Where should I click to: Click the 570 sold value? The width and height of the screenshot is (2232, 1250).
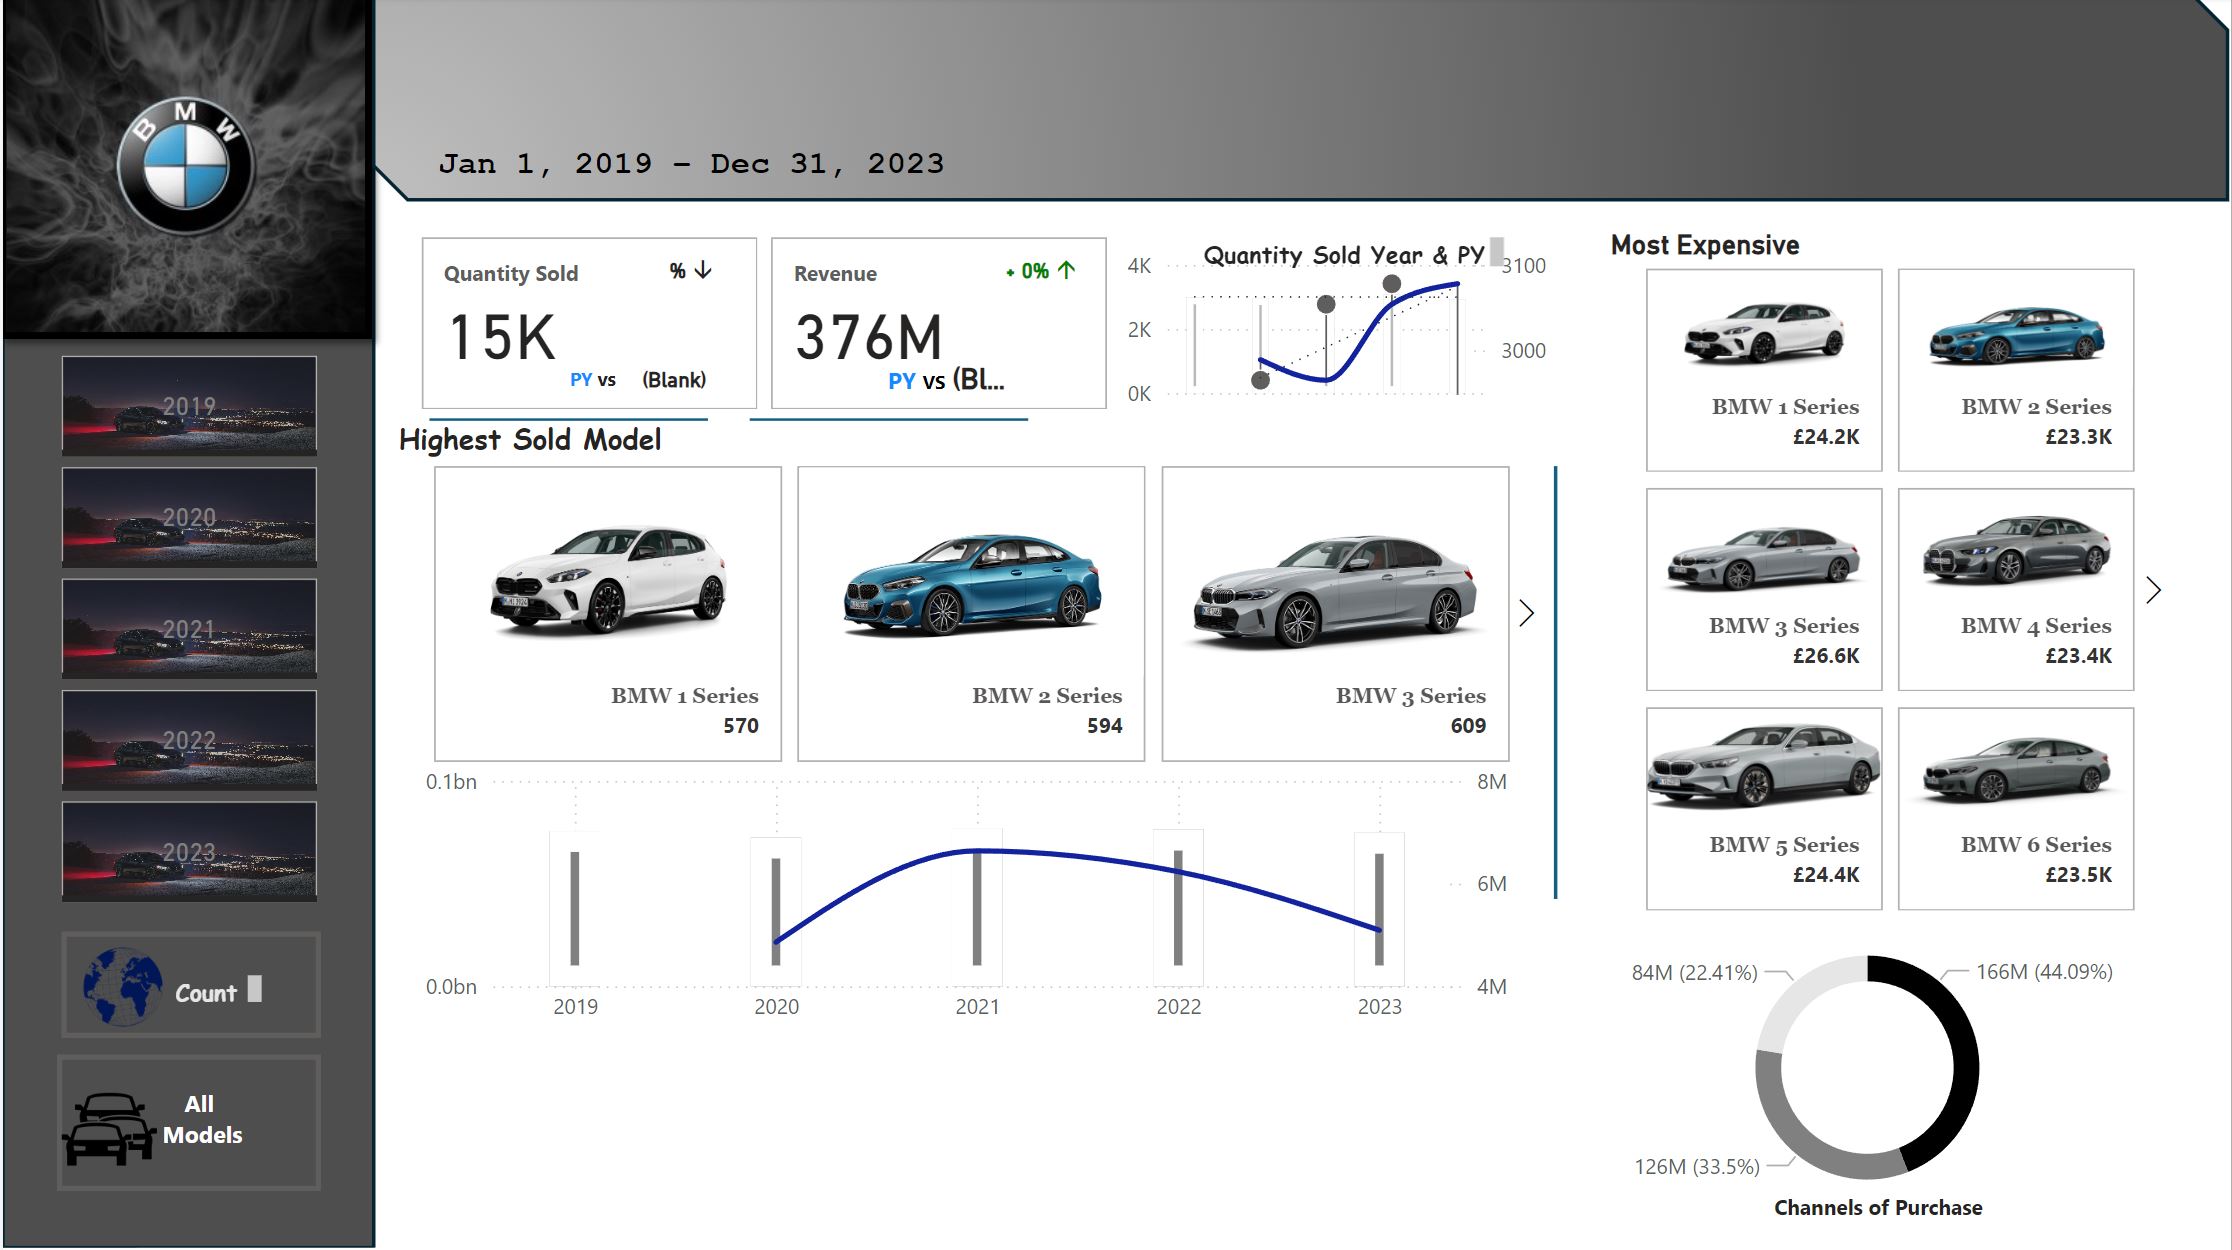pyautogui.click(x=741, y=726)
